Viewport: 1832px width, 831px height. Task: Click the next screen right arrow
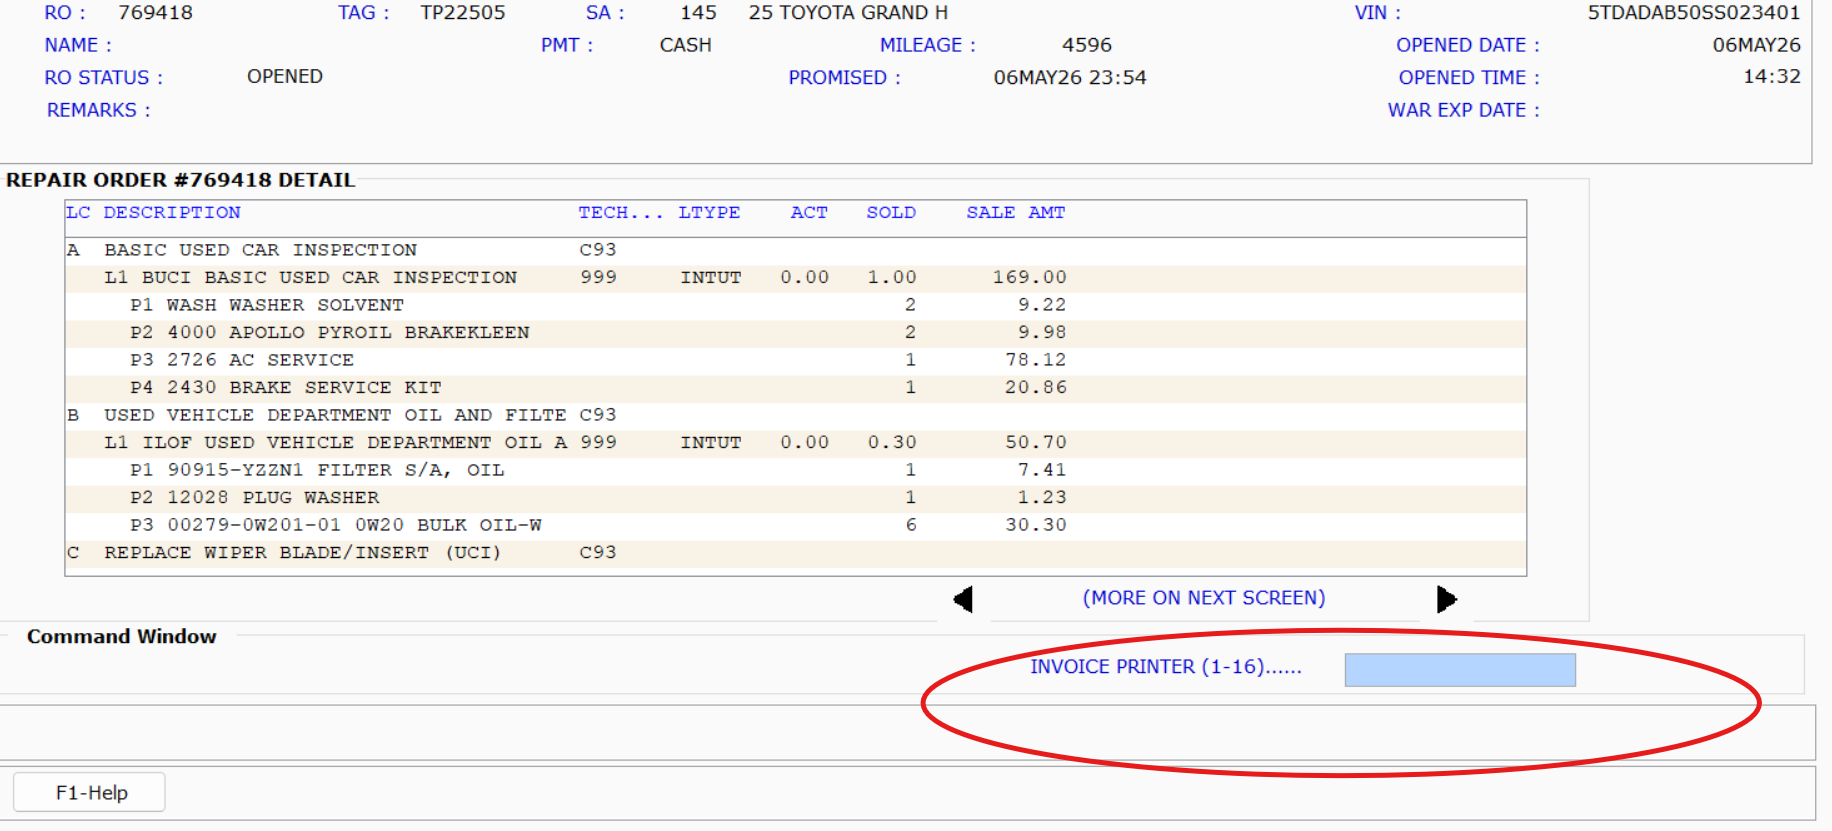coord(1447,599)
